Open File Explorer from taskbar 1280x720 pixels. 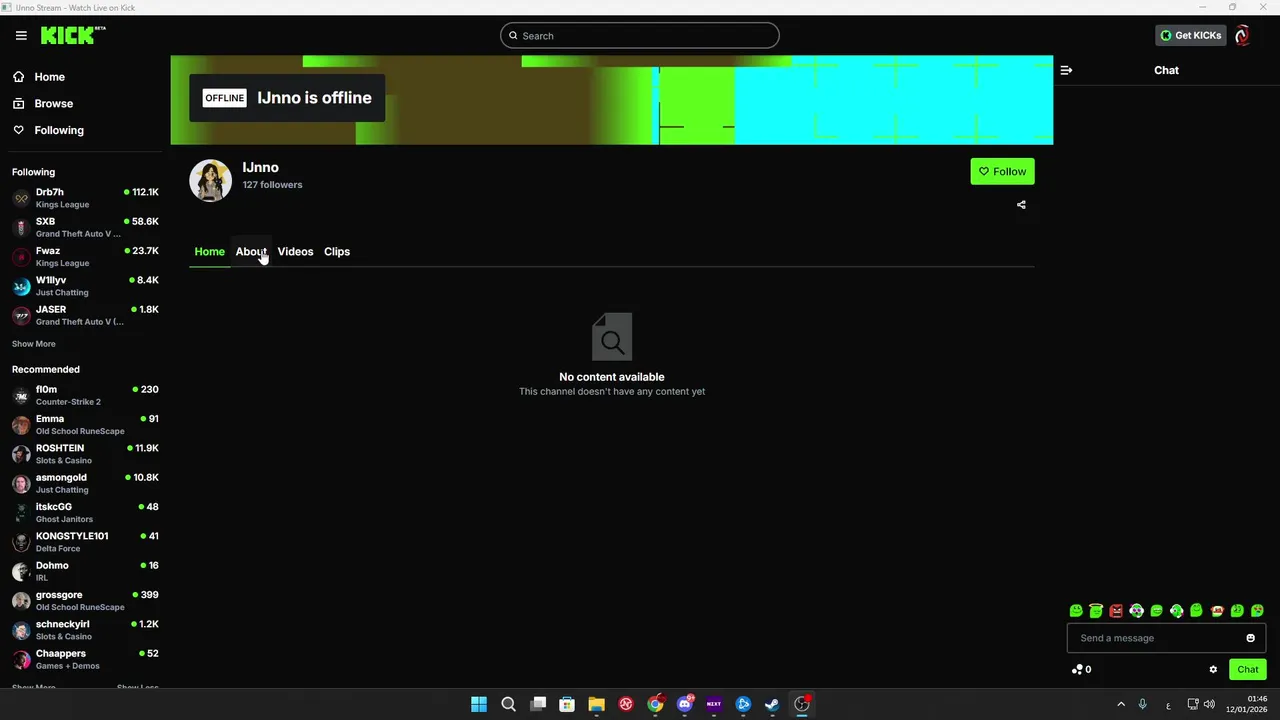point(596,704)
